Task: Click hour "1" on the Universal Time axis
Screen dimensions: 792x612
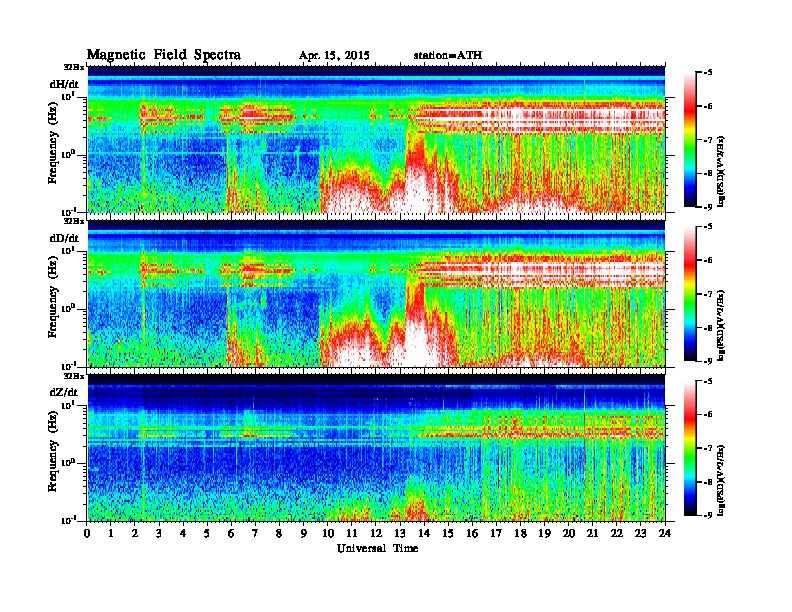Action: (x=111, y=534)
